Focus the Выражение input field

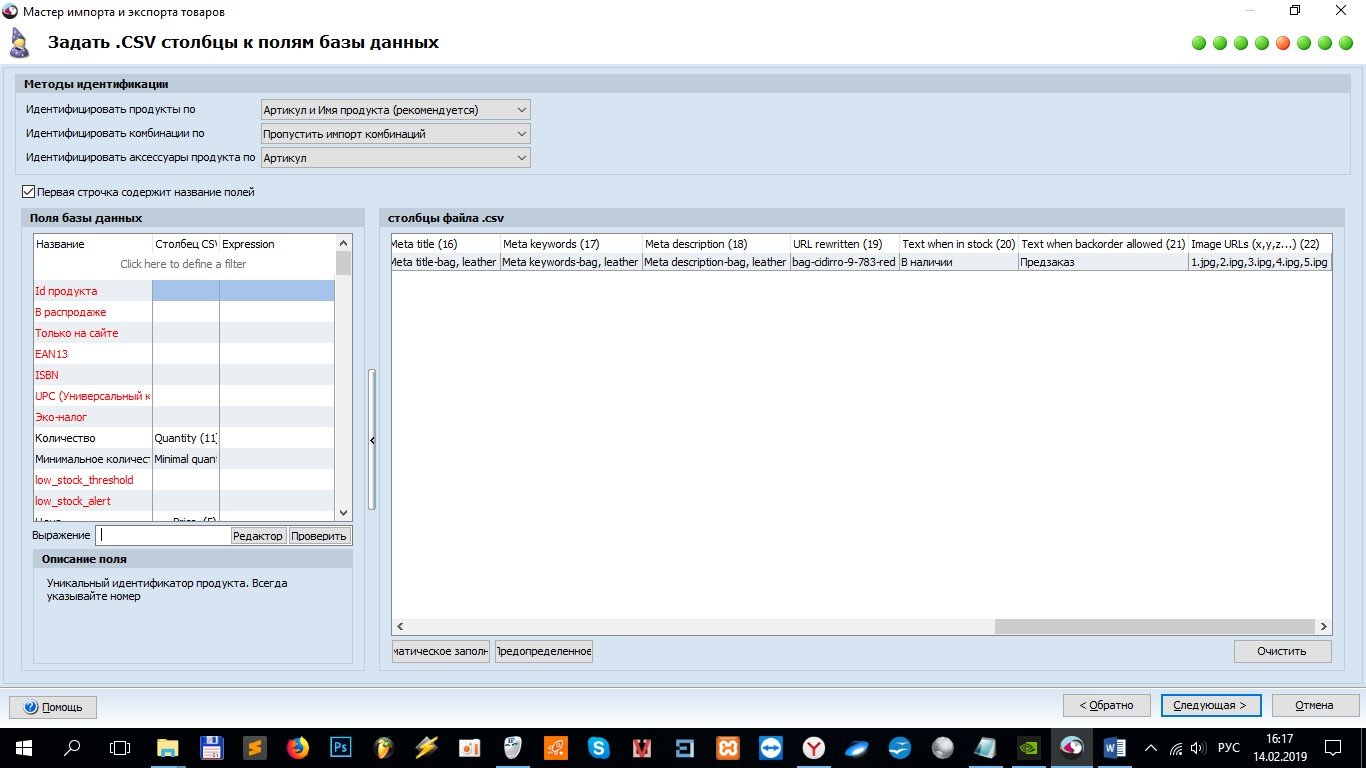pos(164,536)
